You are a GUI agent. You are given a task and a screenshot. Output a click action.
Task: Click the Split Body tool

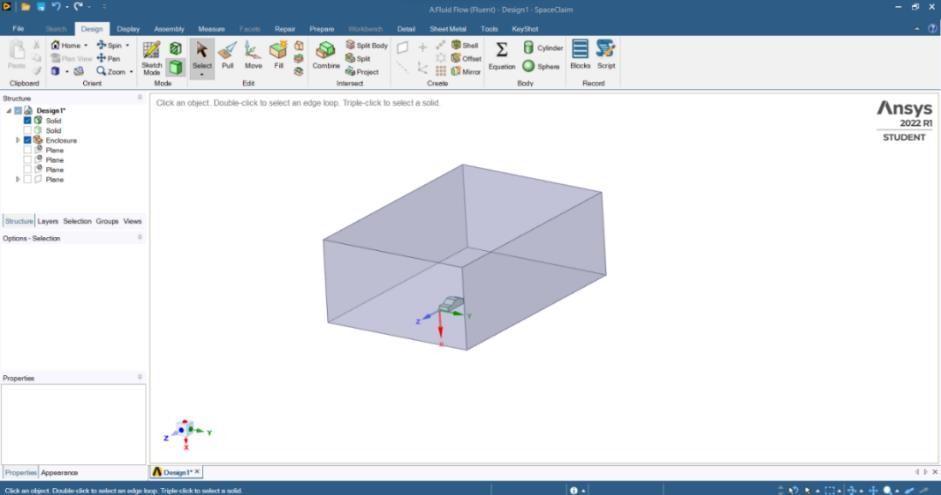tap(366, 45)
